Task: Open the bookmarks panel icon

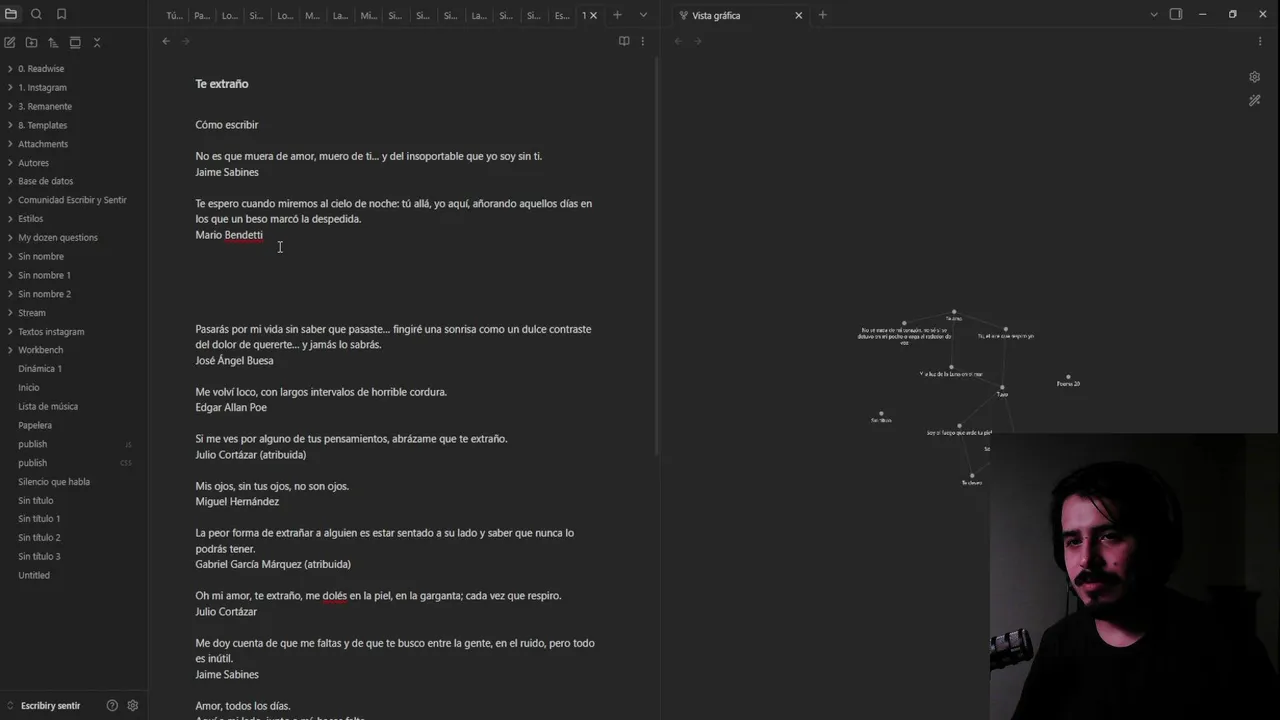Action: pos(61,14)
